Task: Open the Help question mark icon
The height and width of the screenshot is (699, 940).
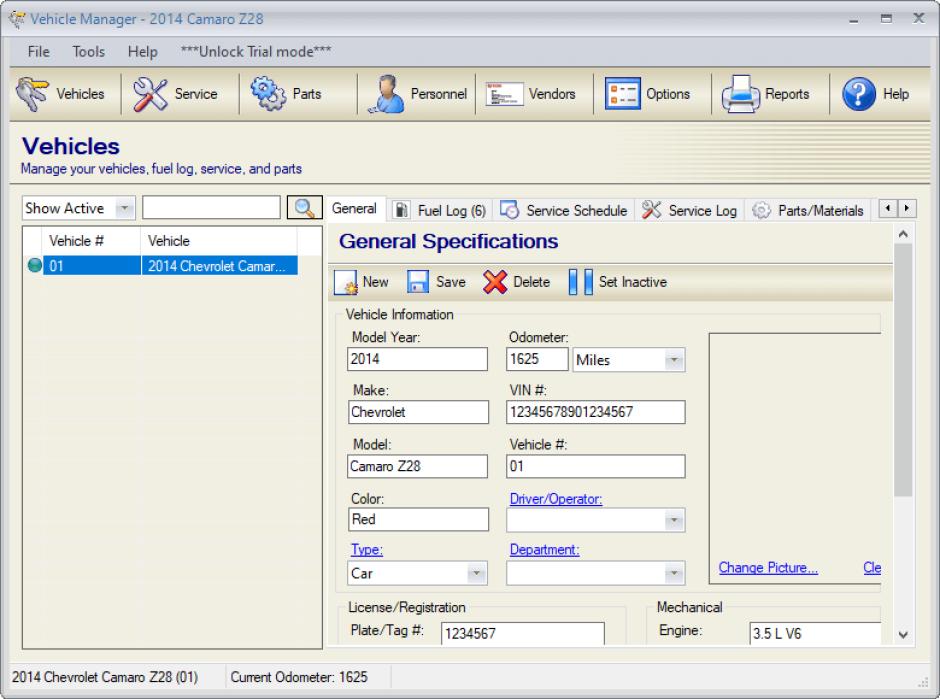Action: pos(858,94)
